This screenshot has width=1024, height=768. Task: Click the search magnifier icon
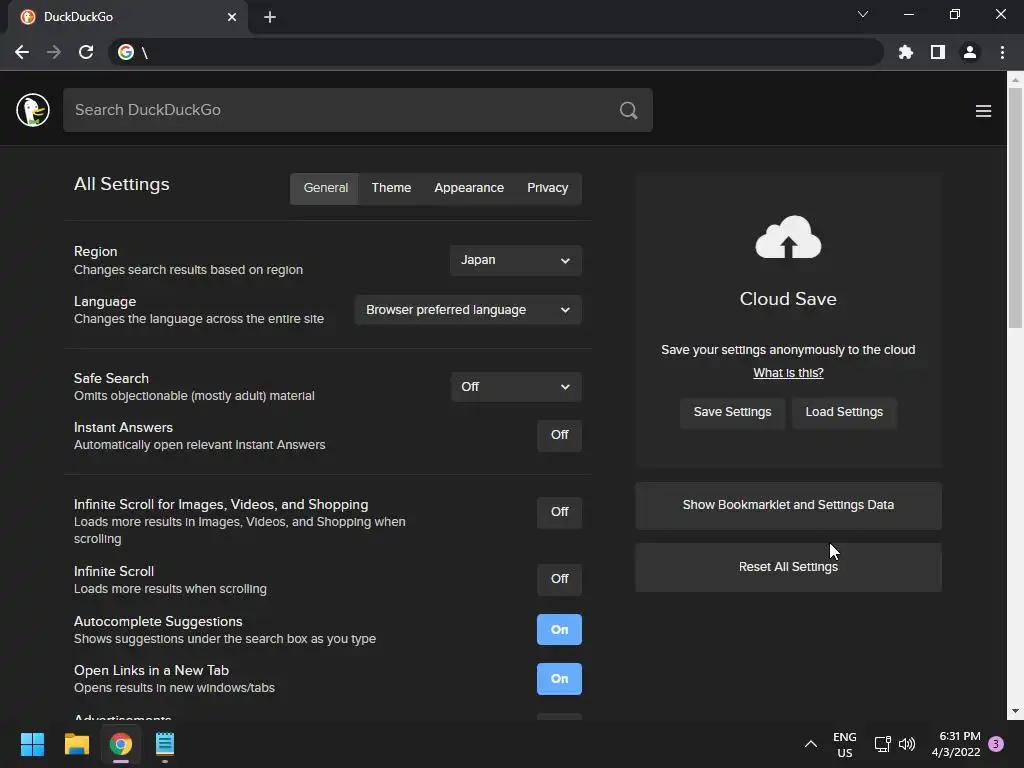tap(628, 110)
